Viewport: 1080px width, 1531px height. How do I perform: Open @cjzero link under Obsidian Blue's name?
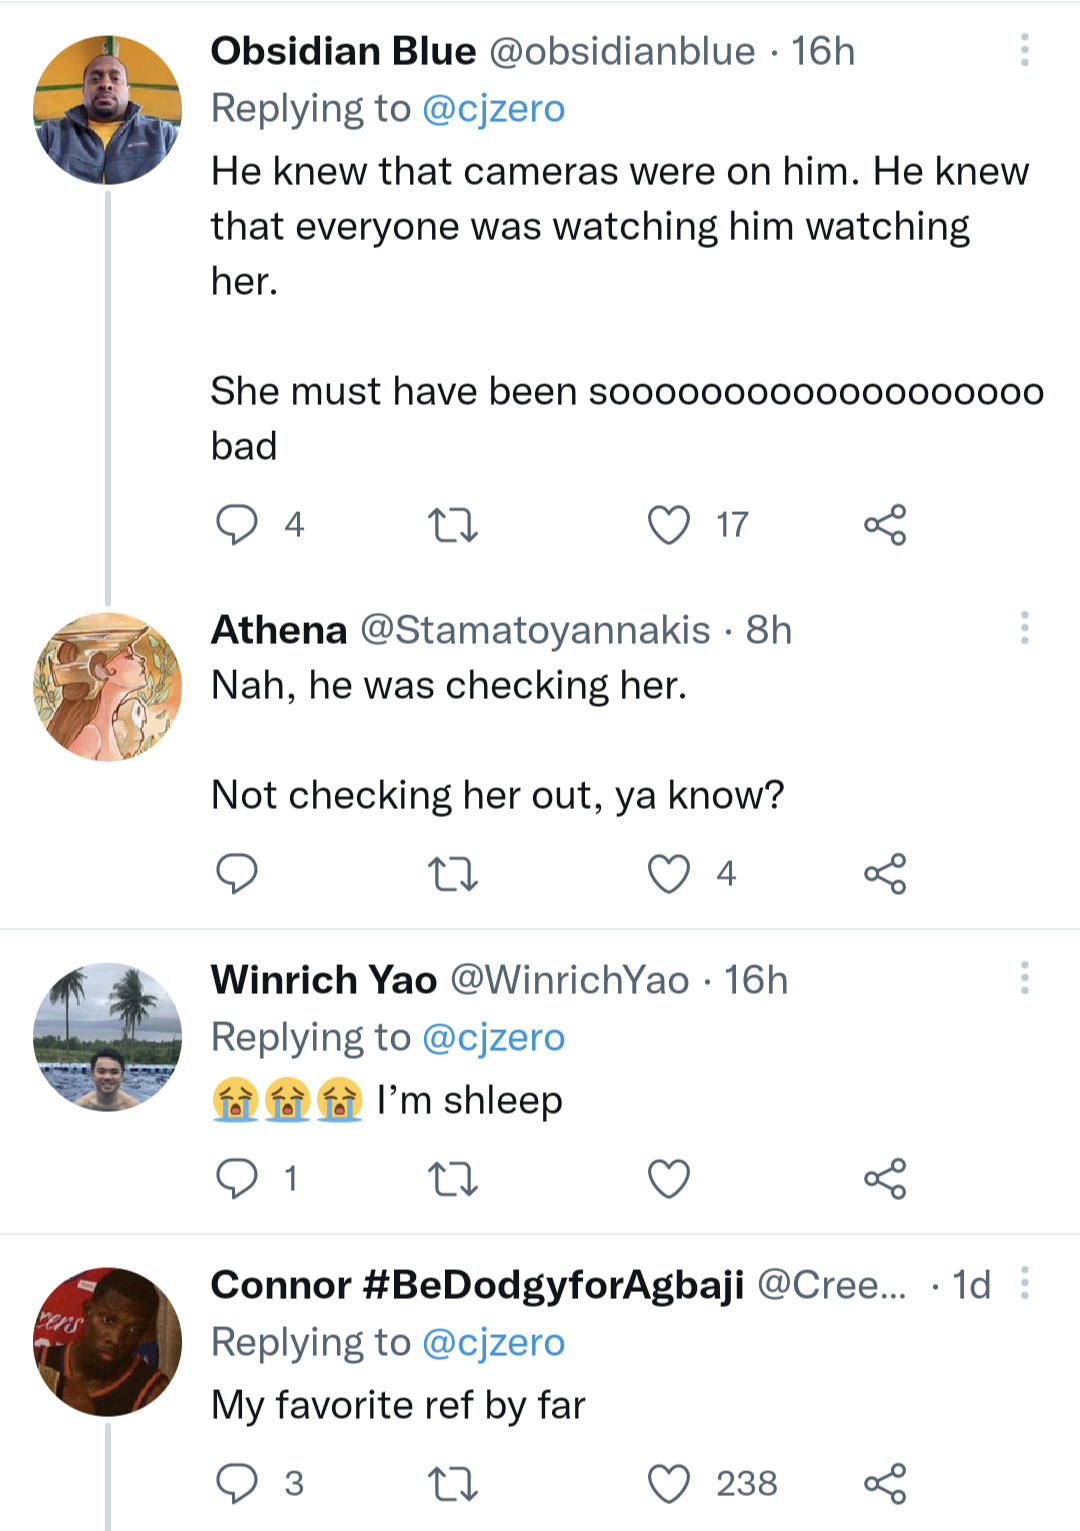pyautogui.click(x=493, y=108)
